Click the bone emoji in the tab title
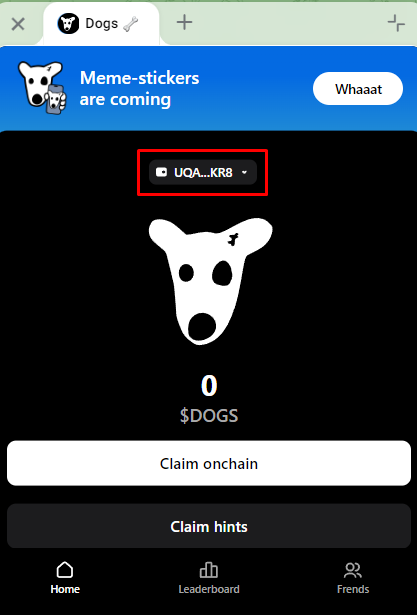417x615 pixels. tap(130, 24)
